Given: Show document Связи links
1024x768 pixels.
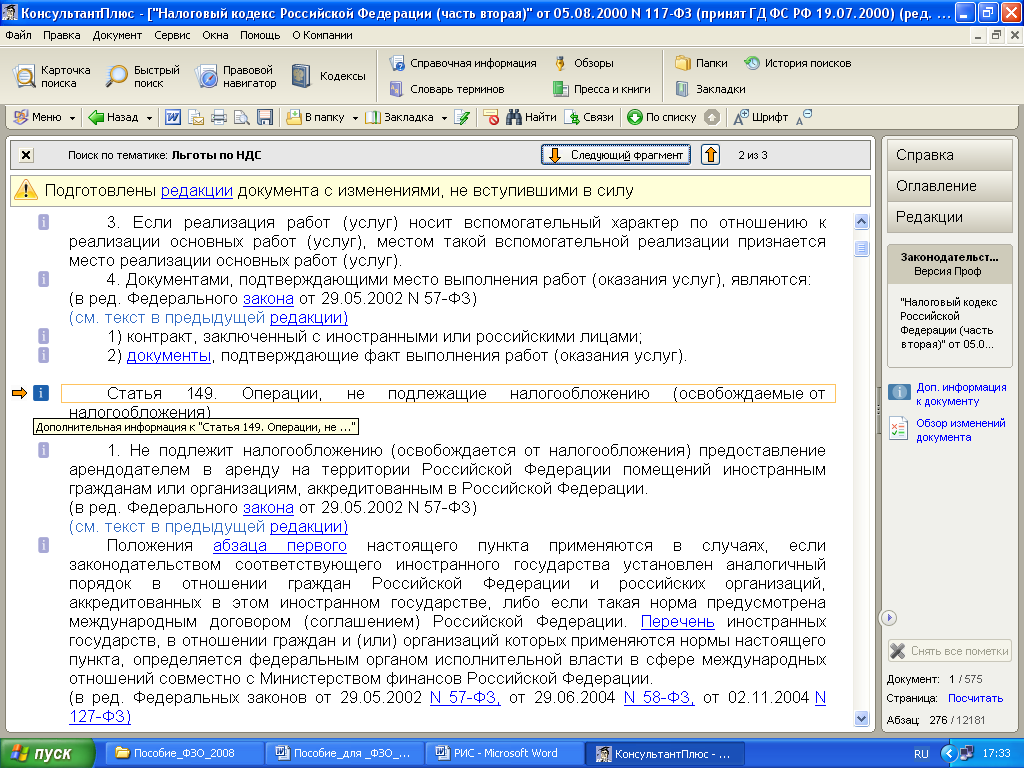Looking at the screenshot, I should 588,118.
